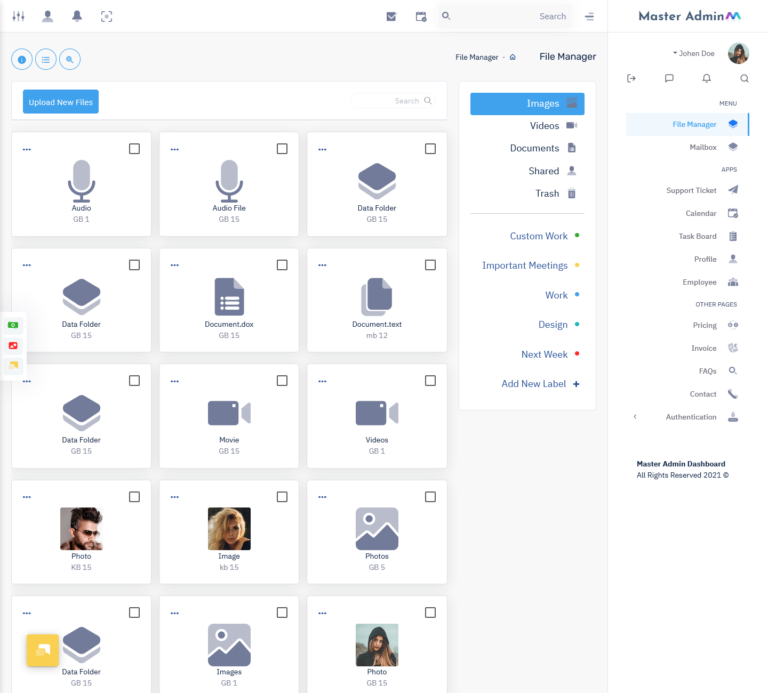Click the round search button

click(x=70, y=59)
